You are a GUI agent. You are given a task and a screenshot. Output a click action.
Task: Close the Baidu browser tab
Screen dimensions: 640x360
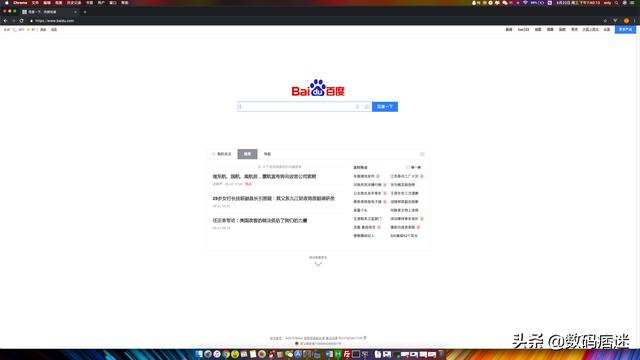click(75, 12)
